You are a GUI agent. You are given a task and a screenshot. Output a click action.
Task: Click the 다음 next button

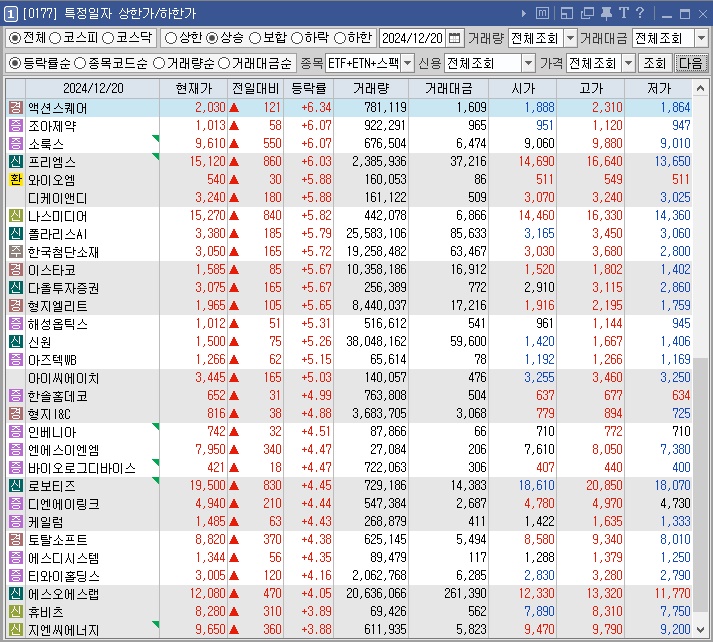pos(691,63)
